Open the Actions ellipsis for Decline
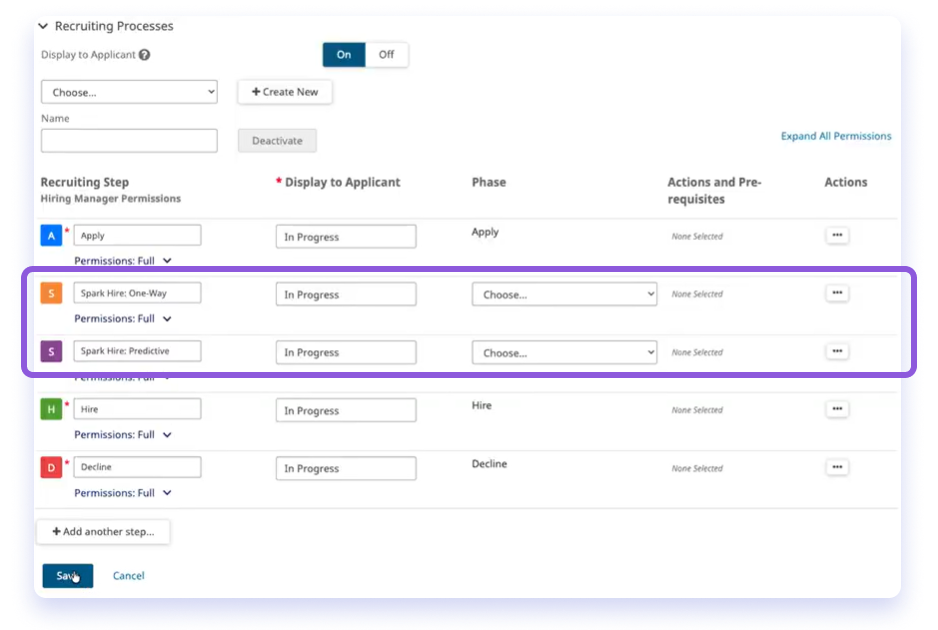The height and width of the screenshot is (630, 938). tap(837, 467)
